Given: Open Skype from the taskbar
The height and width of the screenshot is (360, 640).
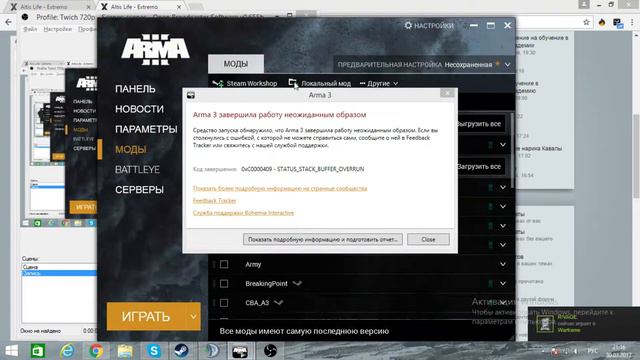Looking at the screenshot, I should tap(154, 351).
